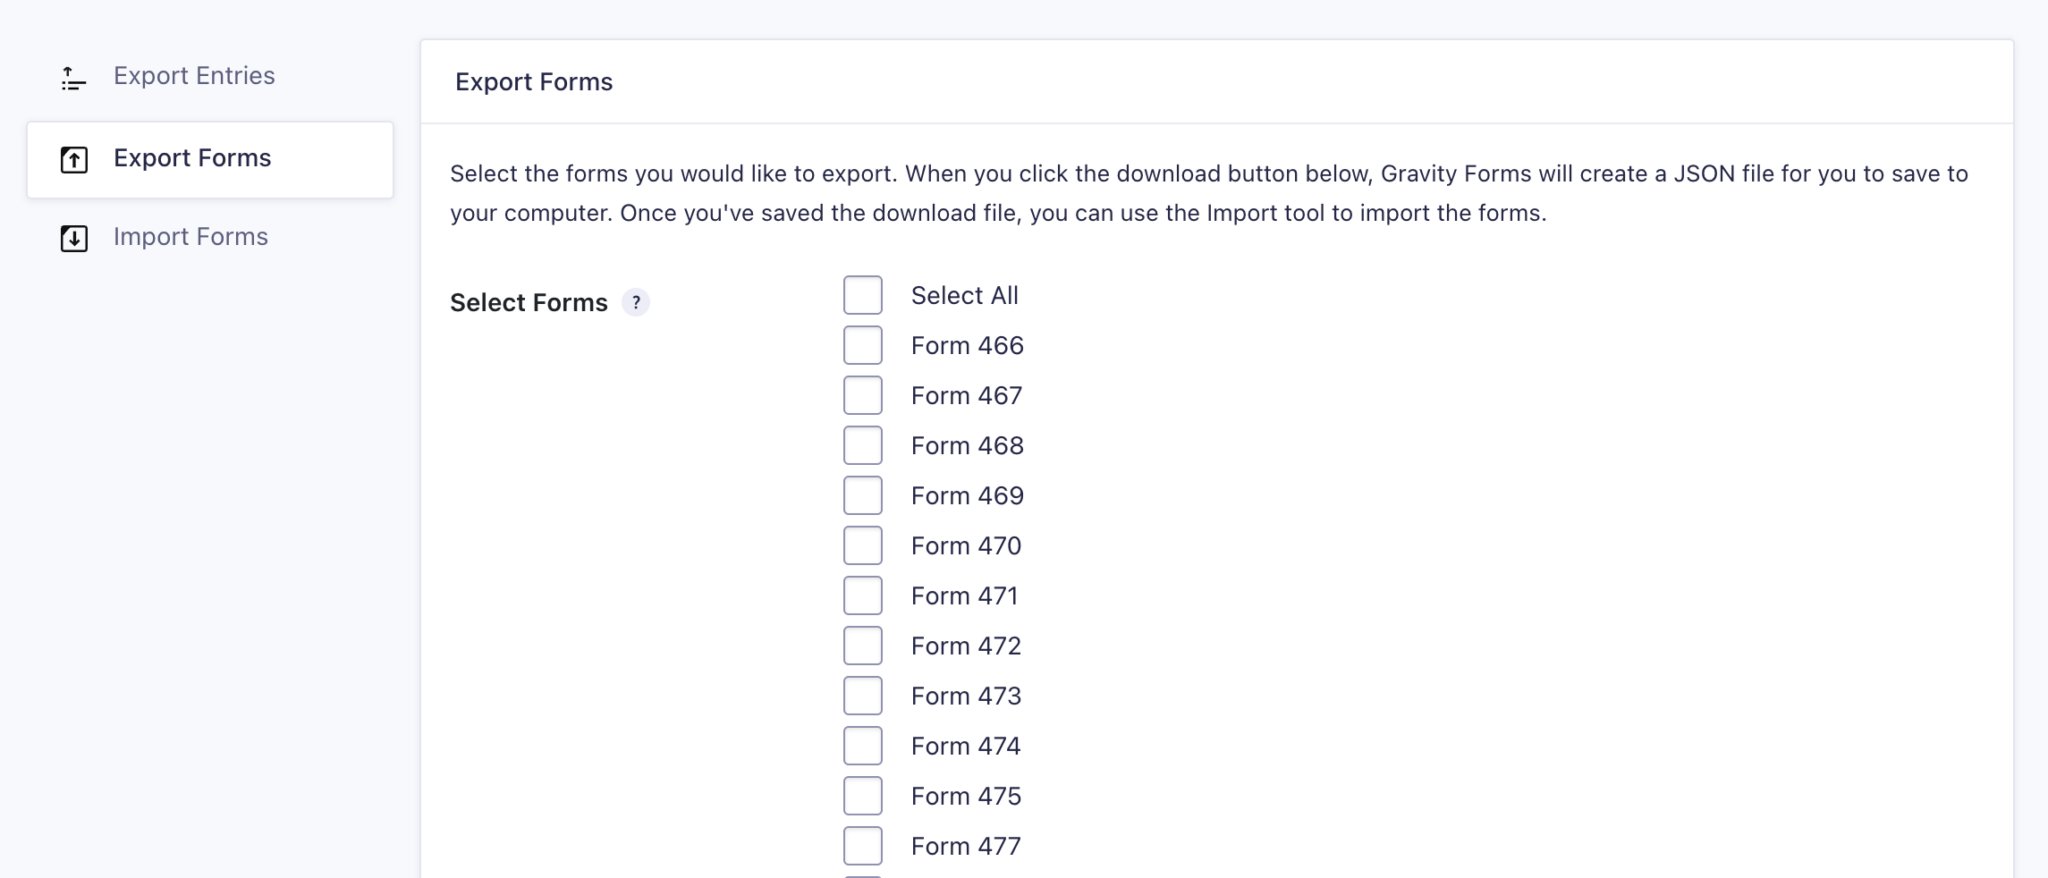This screenshot has height=878, width=2048.
Task: Tick the checkbox for Form 470
Action: (x=862, y=544)
